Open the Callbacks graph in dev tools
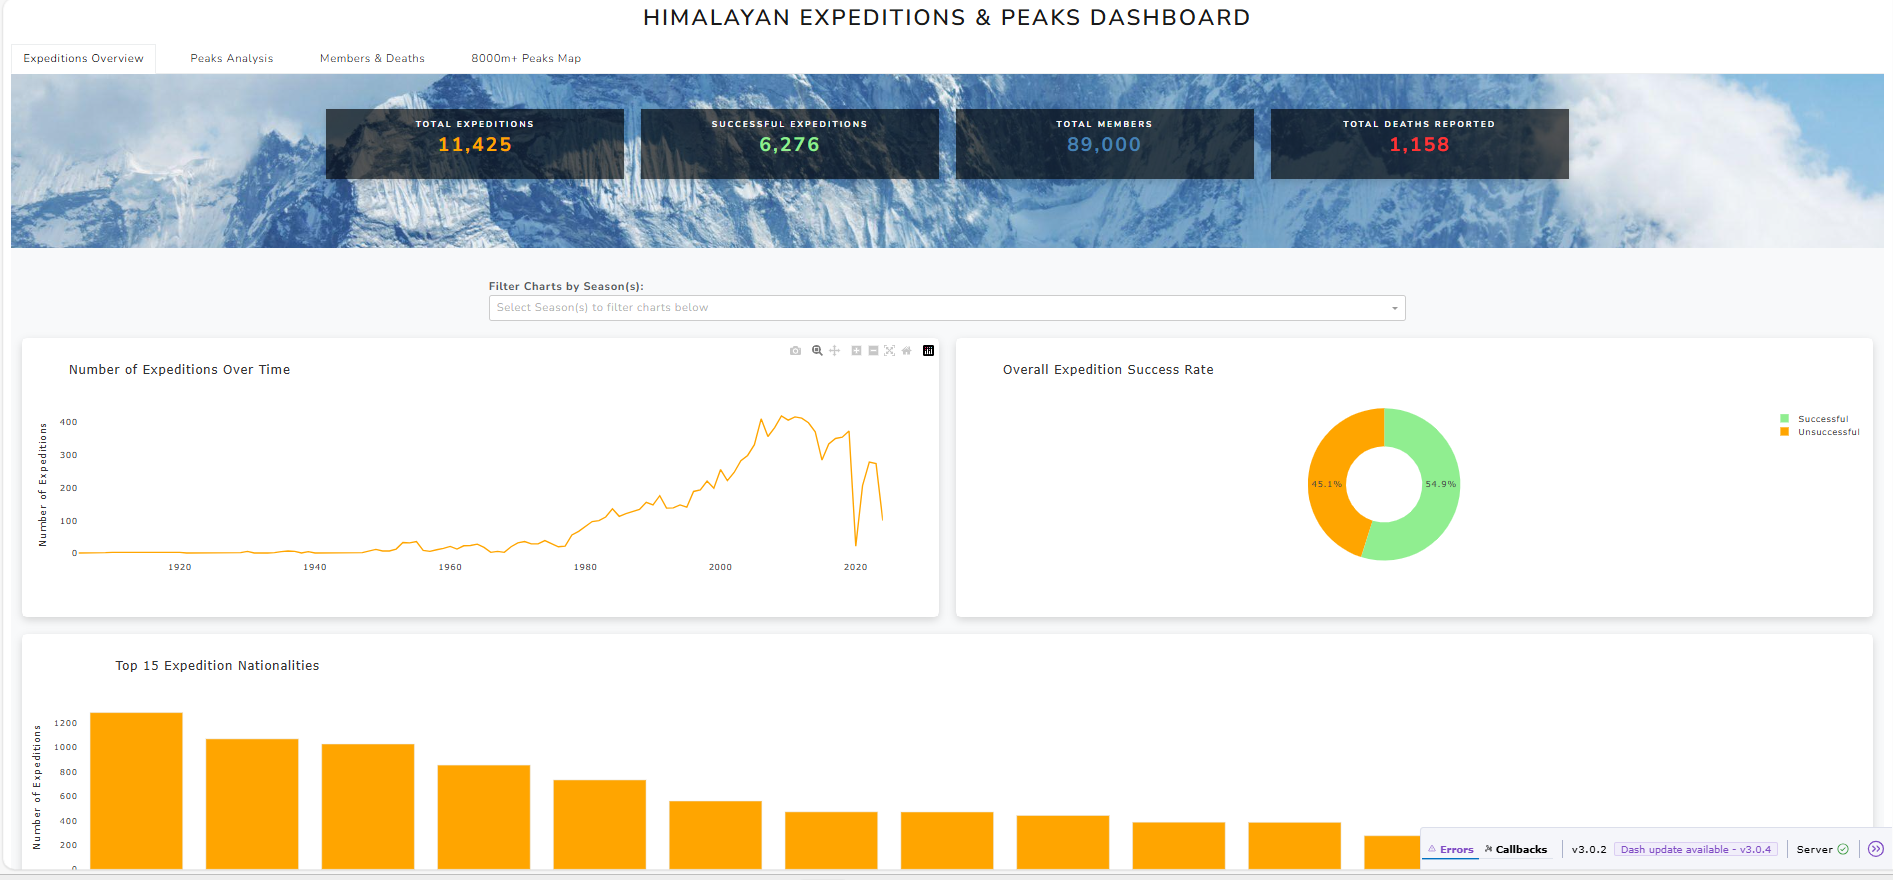The width and height of the screenshot is (1893, 880). (x=1515, y=849)
